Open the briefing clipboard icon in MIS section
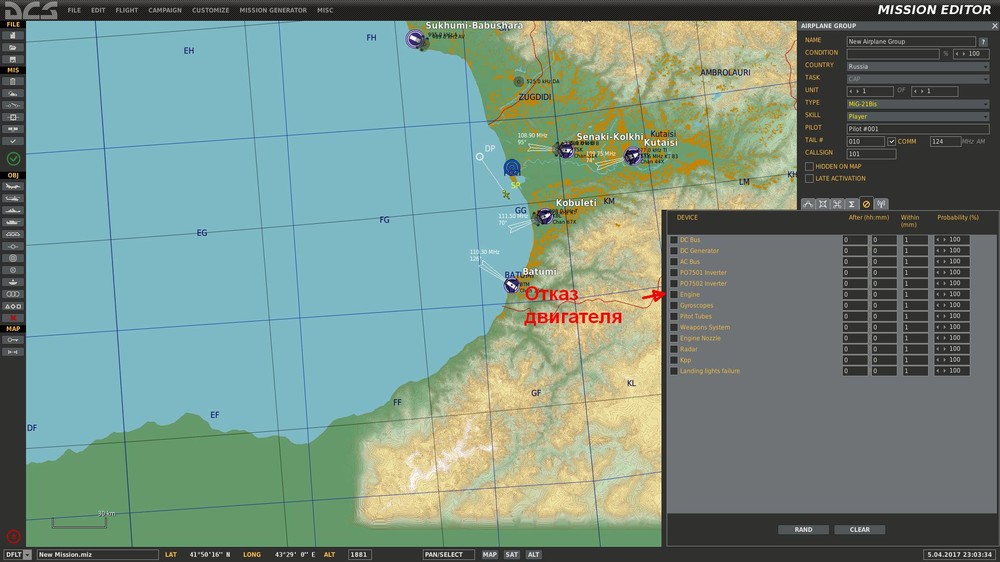The height and width of the screenshot is (562, 1000). 13,82
